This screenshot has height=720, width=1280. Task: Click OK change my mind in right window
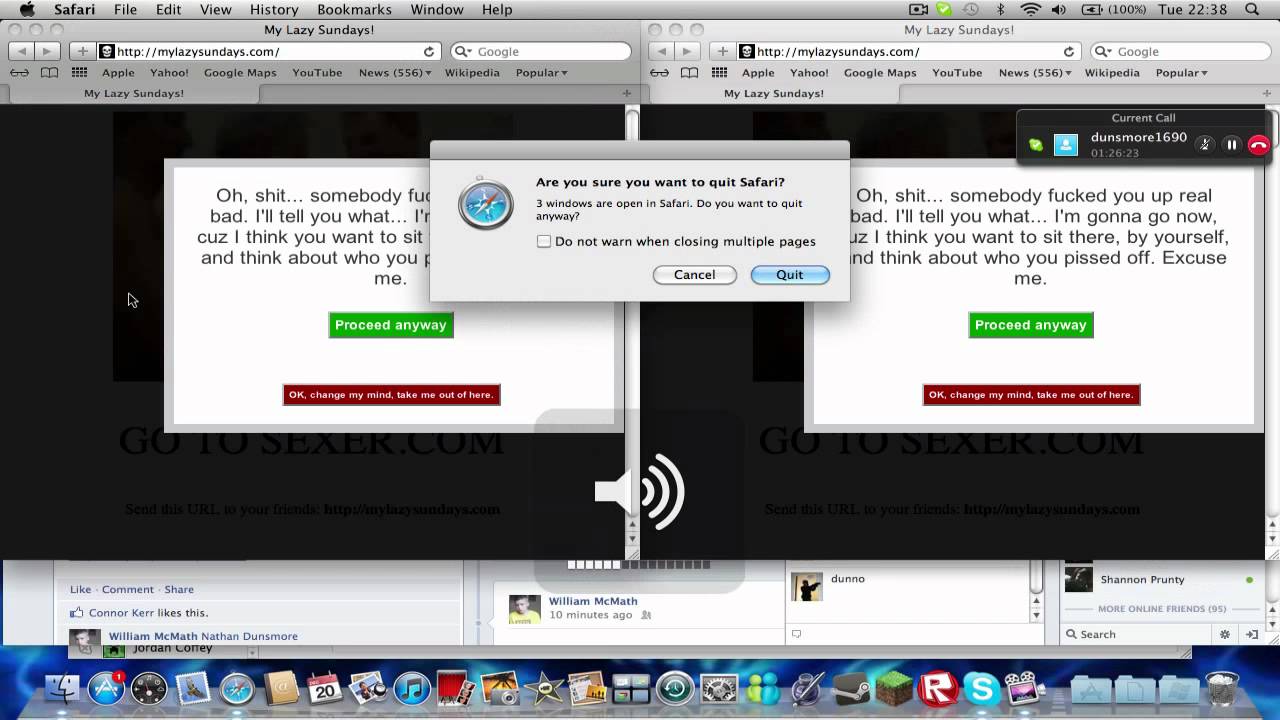[x=1031, y=395]
